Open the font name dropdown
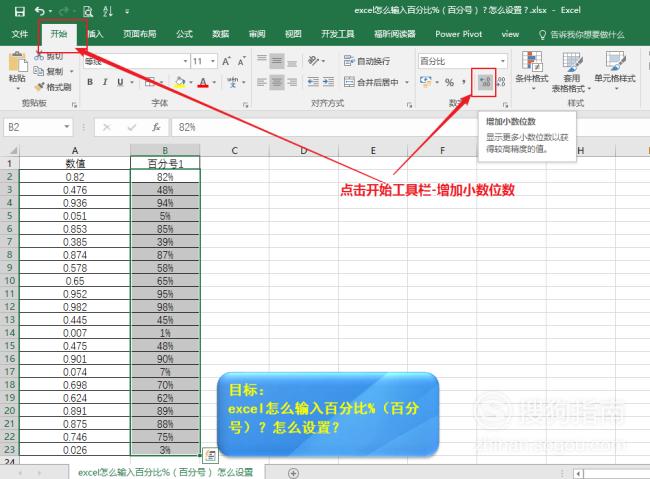This screenshot has width=650, height=479. pyautogui.click(x=185, y=61)
